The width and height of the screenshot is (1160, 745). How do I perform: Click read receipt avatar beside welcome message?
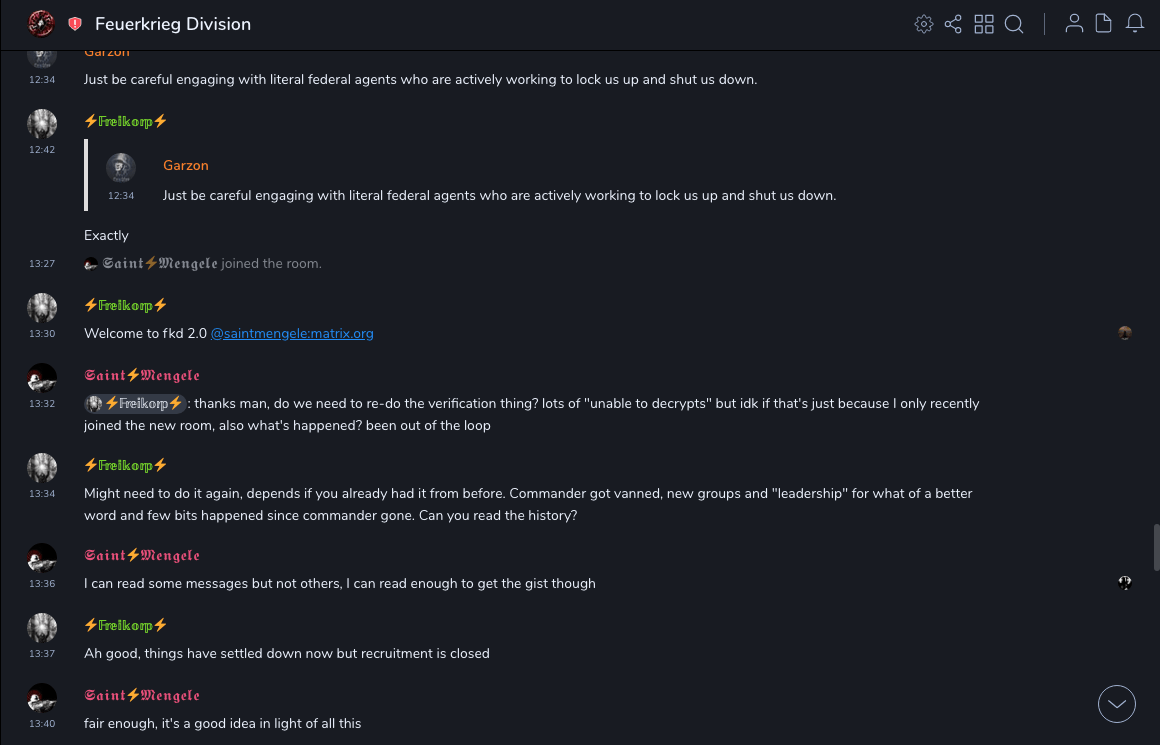(1125, 333)
